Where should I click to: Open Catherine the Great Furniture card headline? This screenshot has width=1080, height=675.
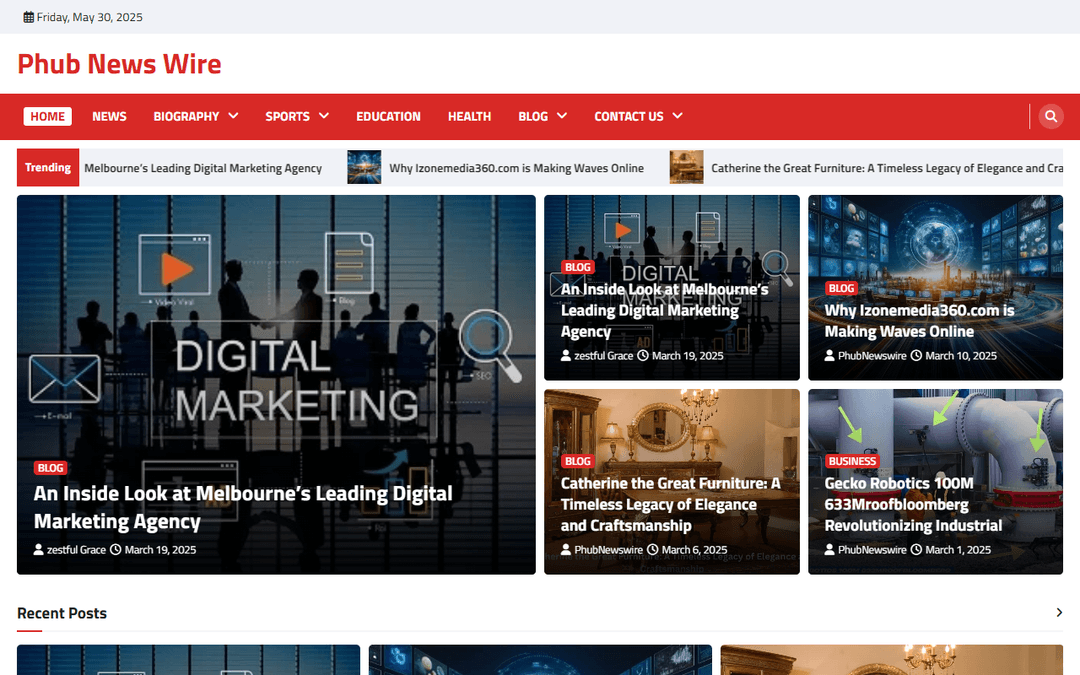[670, 504]
